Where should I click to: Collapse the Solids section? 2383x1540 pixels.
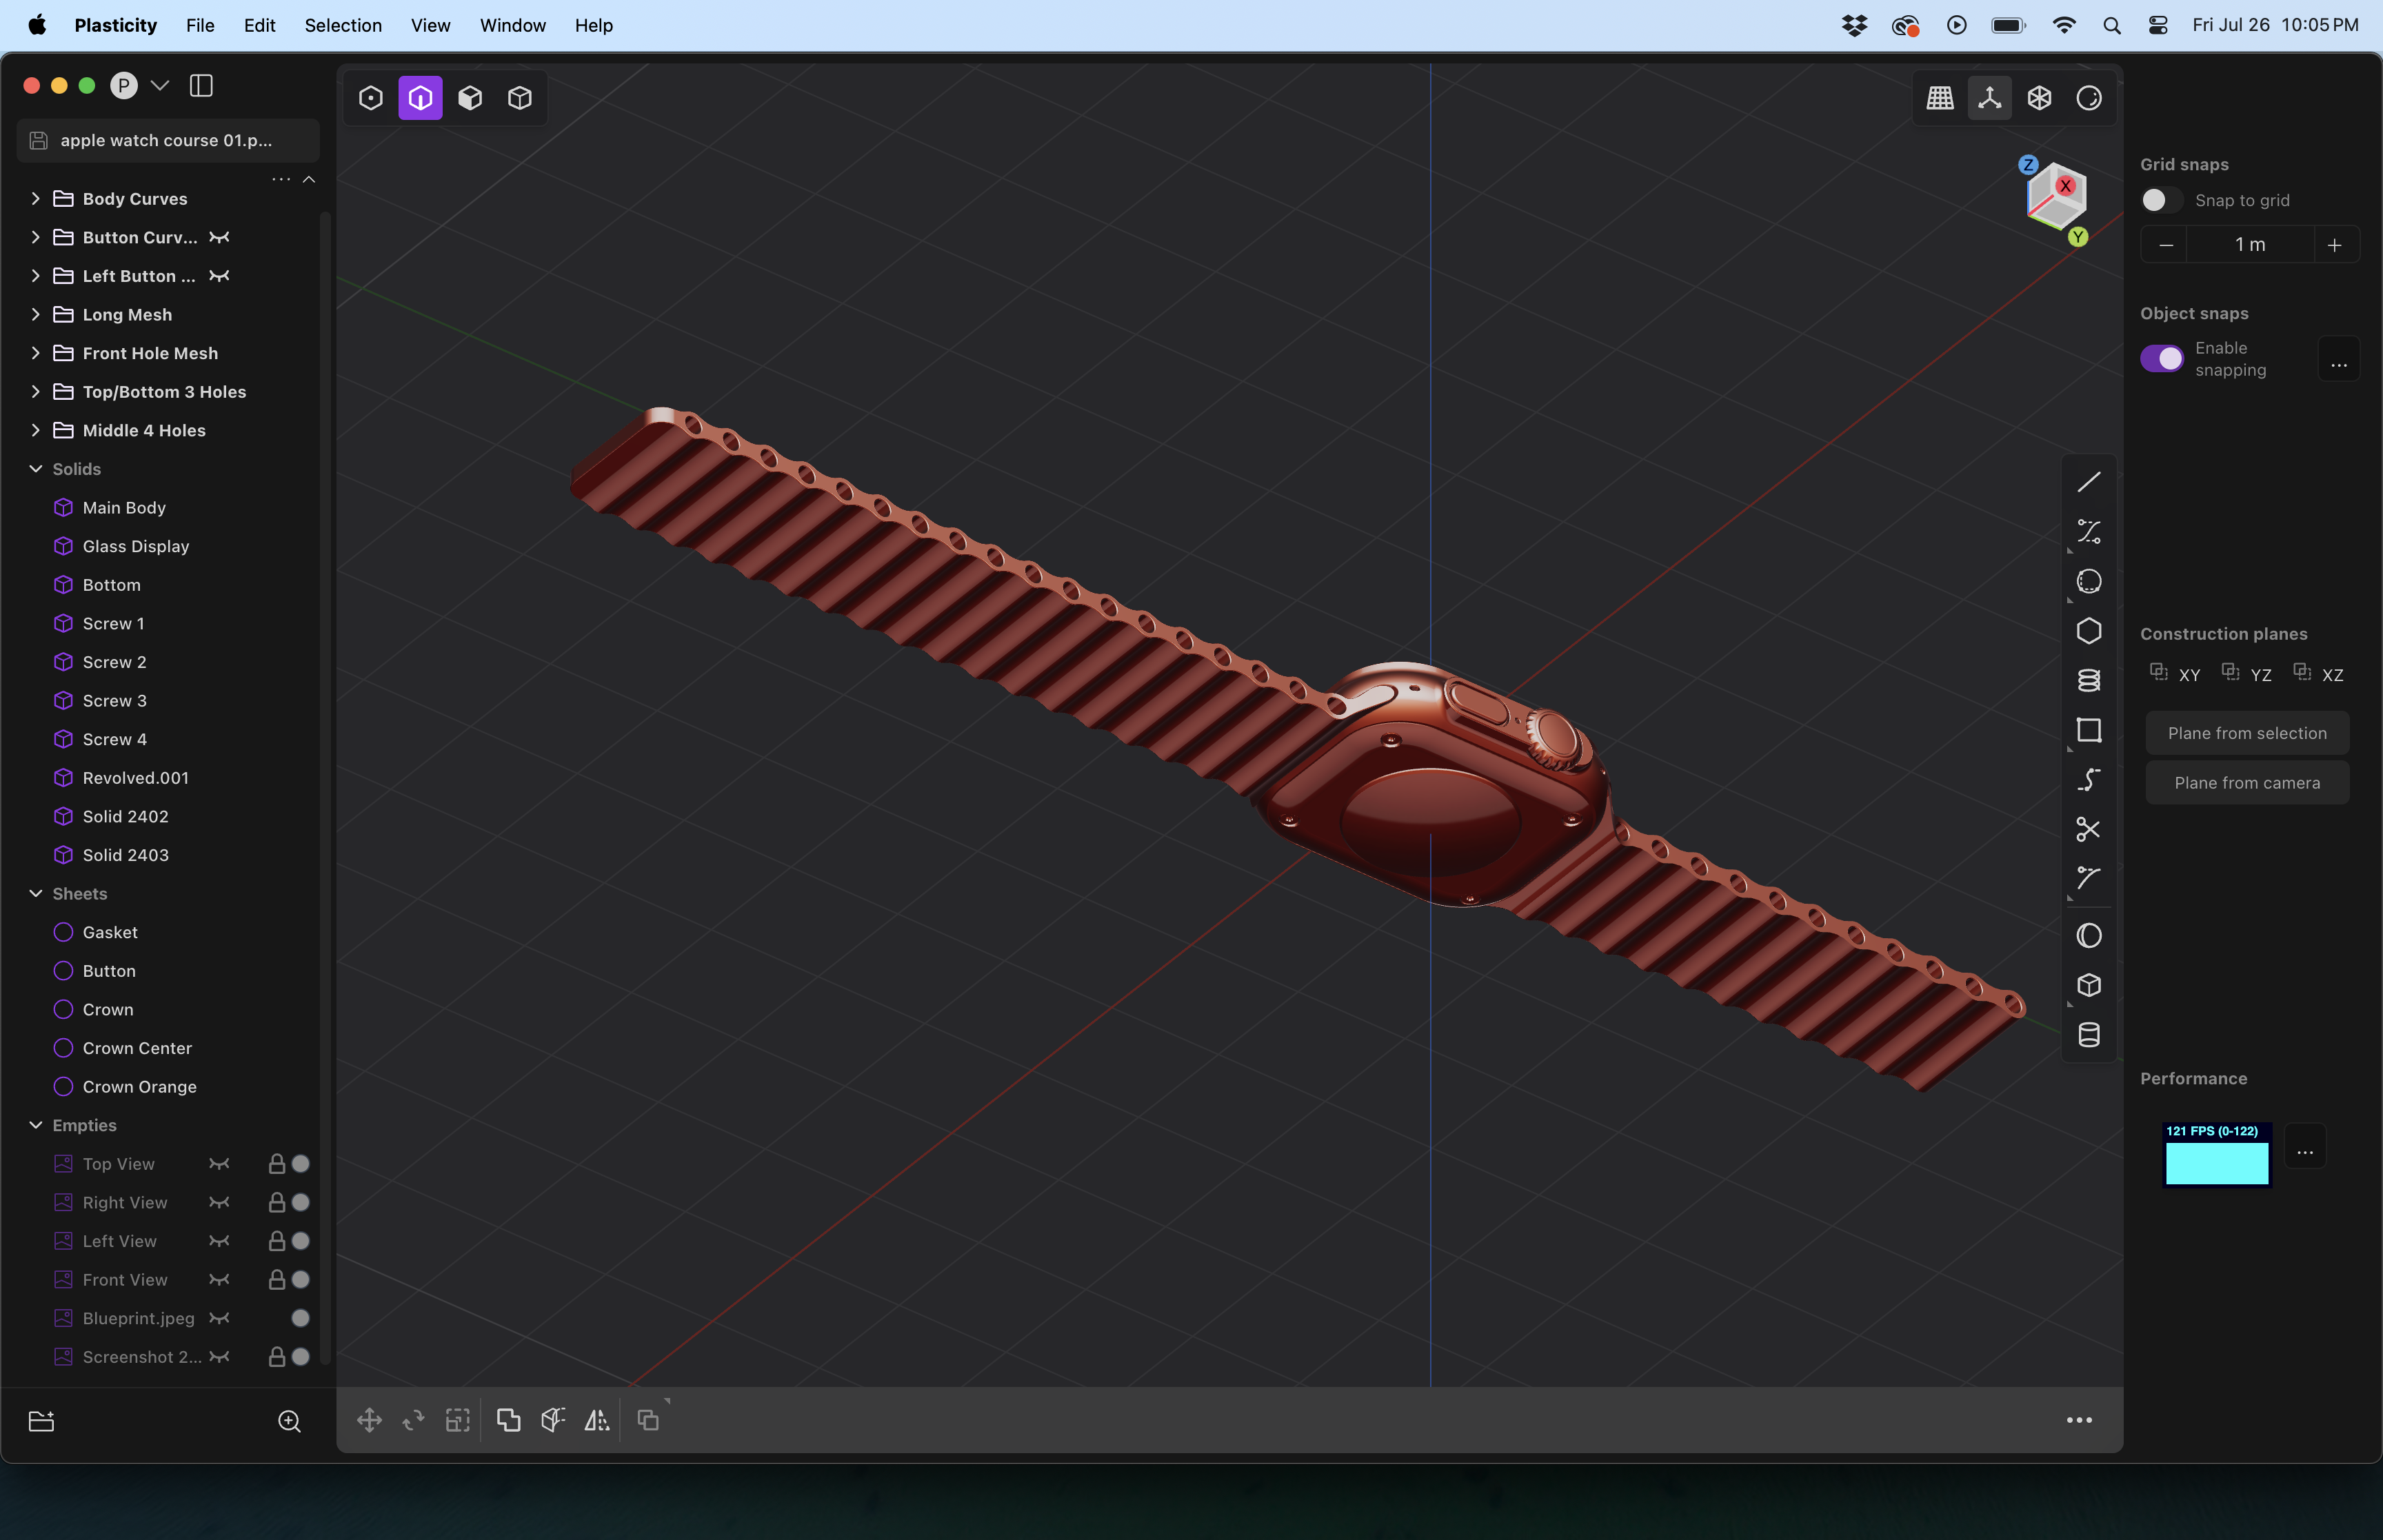click(x=35, y=468)
